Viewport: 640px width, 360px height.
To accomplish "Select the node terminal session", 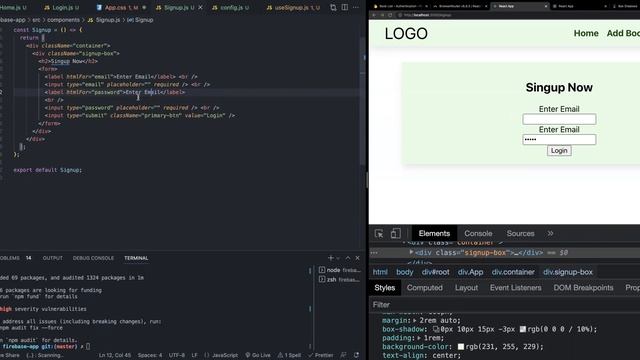I will (x=340, y=270).
